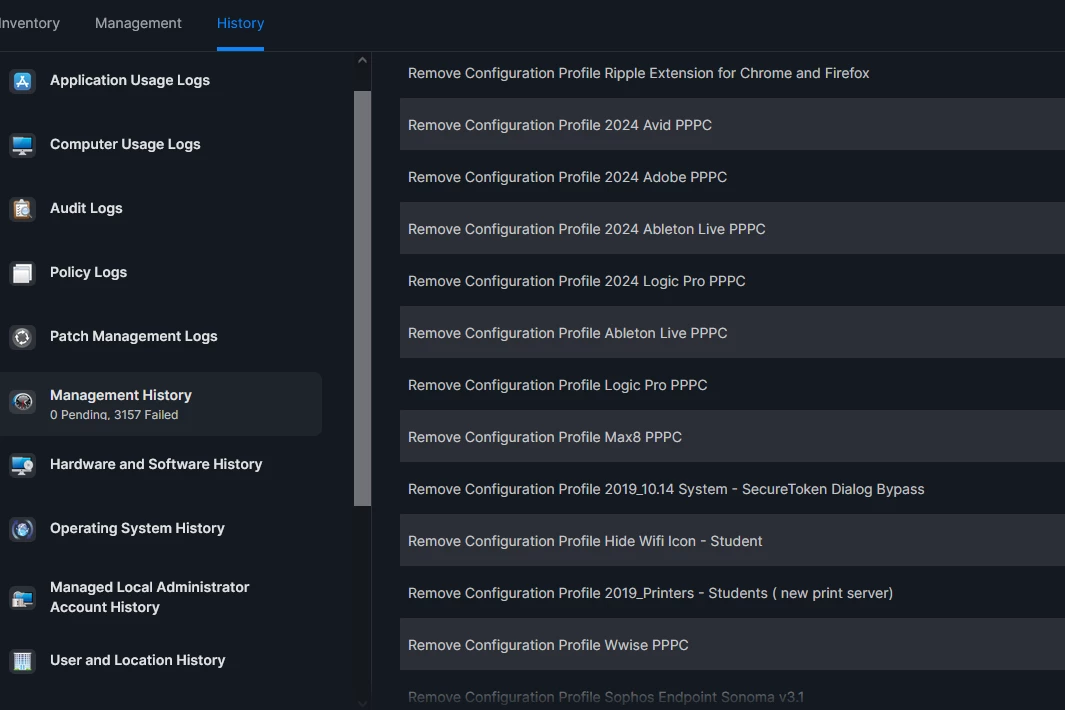The image size is (1065, 710).
Task: Select the Wwise PPPC removal row
Action: pyautogui.click(x=732, y=645)
